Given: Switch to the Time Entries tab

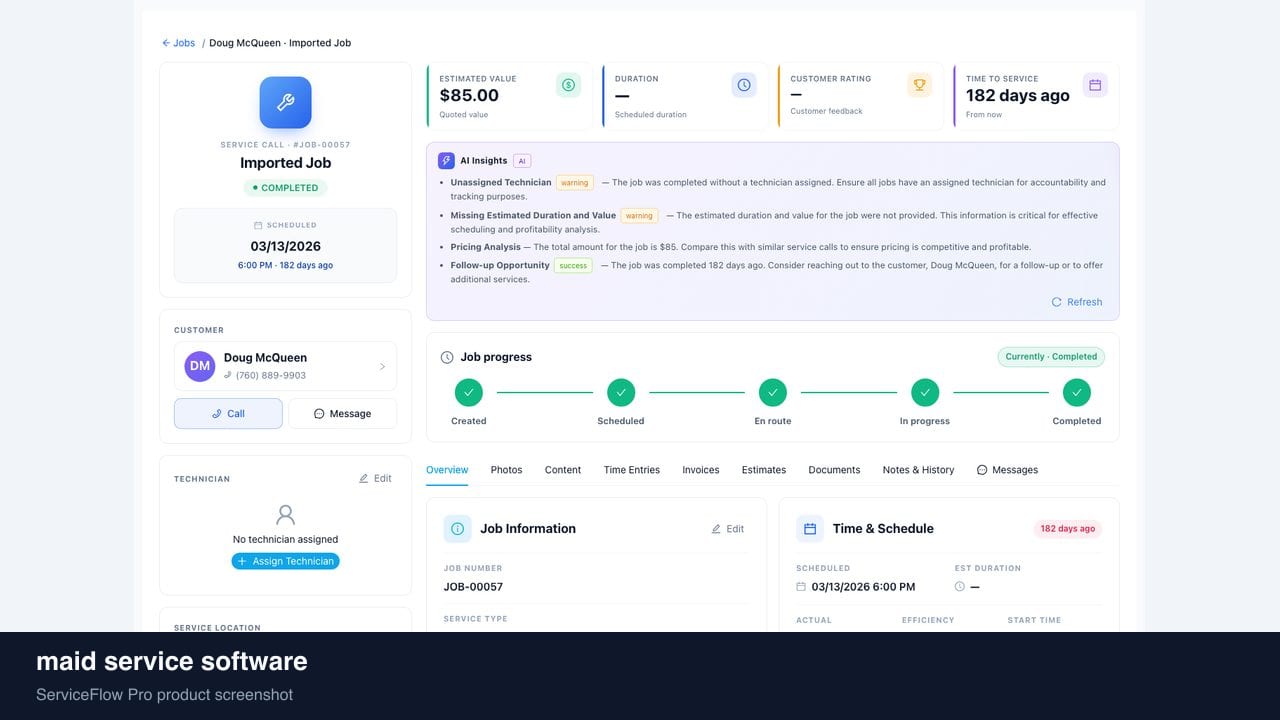Looking at the screenshot, I should tap(632, 470).
